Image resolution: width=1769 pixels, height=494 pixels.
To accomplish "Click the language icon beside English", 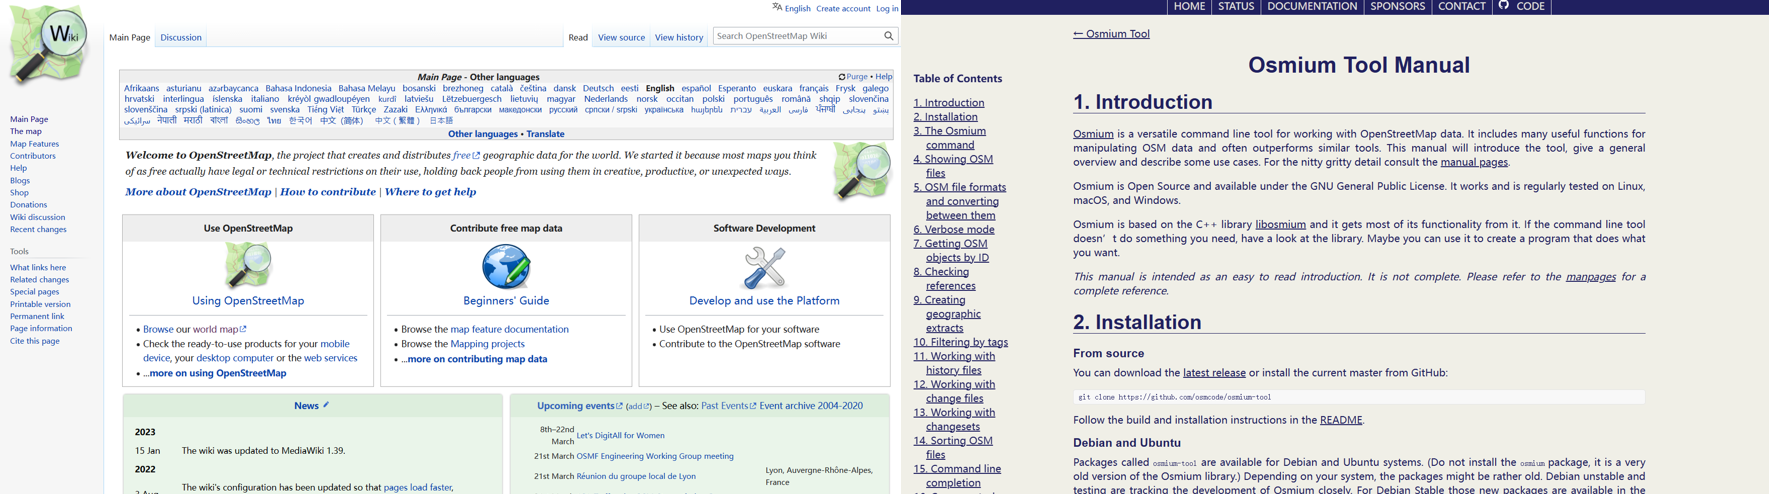I will (777, 7).
